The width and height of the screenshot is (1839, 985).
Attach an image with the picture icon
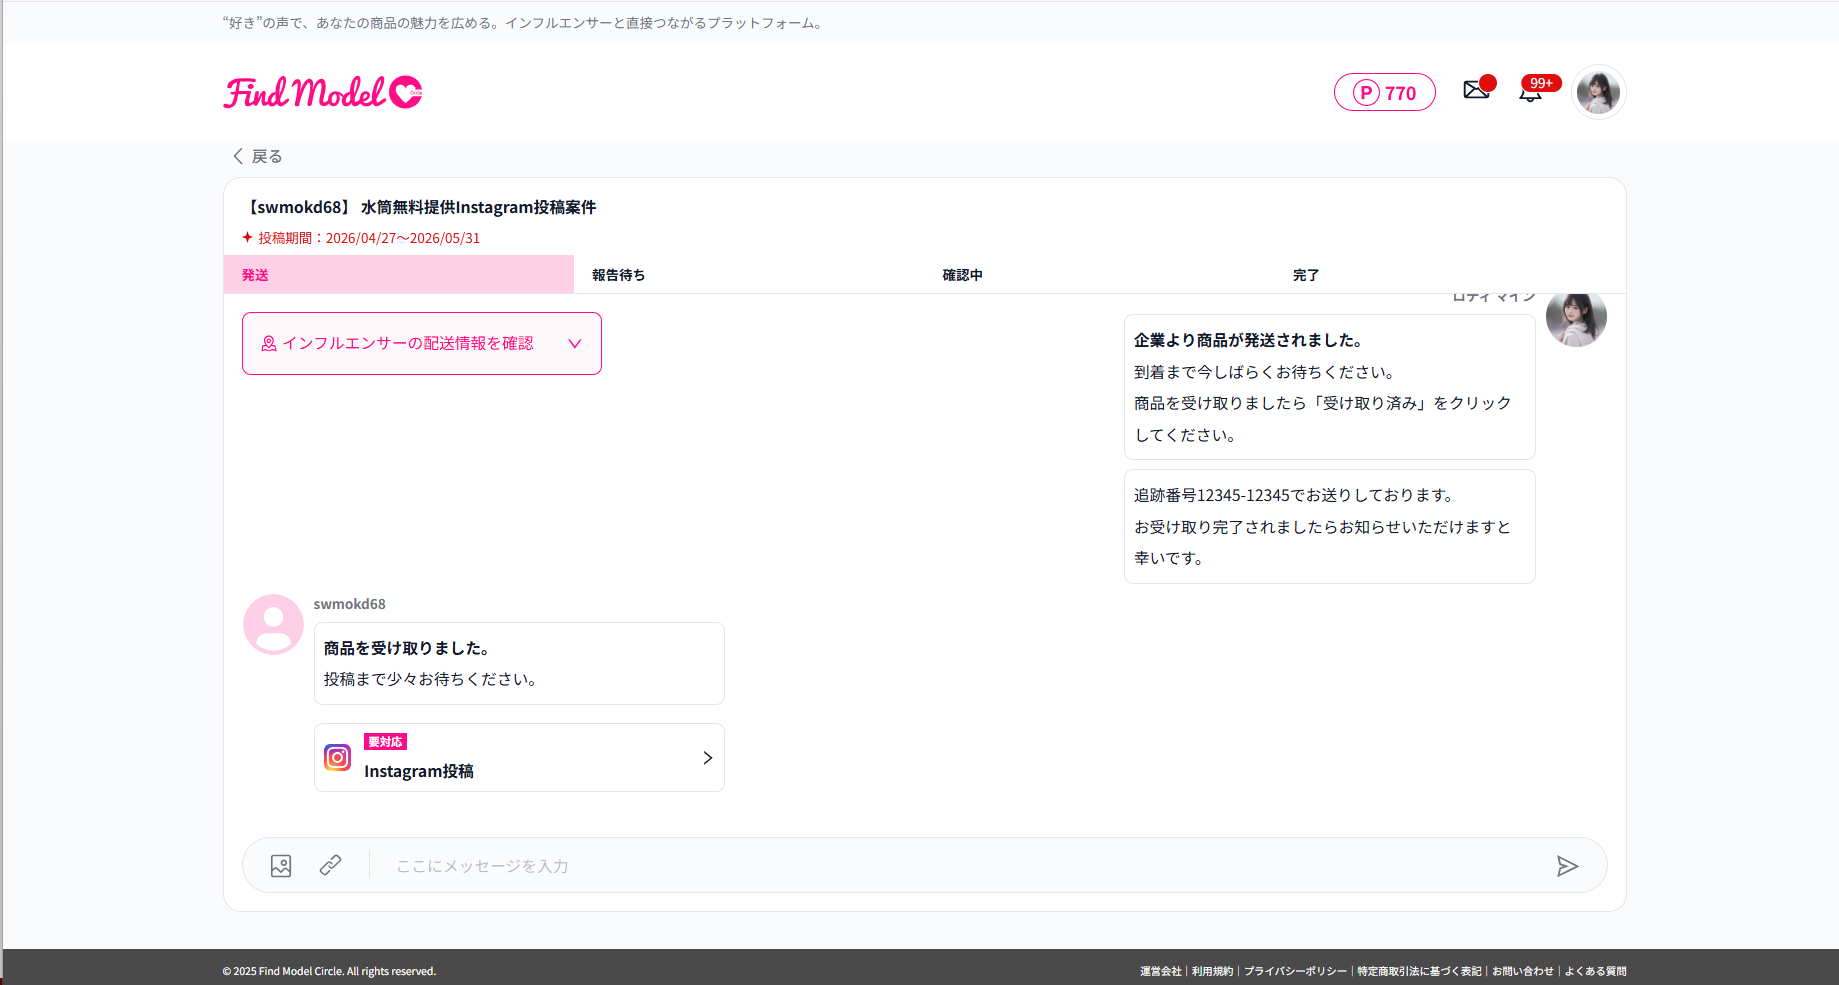coord(281,866)
